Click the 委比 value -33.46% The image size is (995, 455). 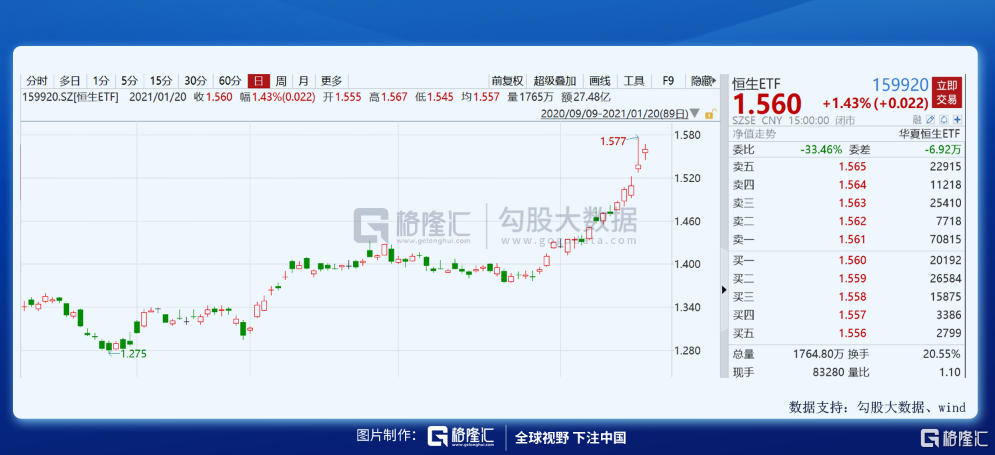click(x=820, y=150)
